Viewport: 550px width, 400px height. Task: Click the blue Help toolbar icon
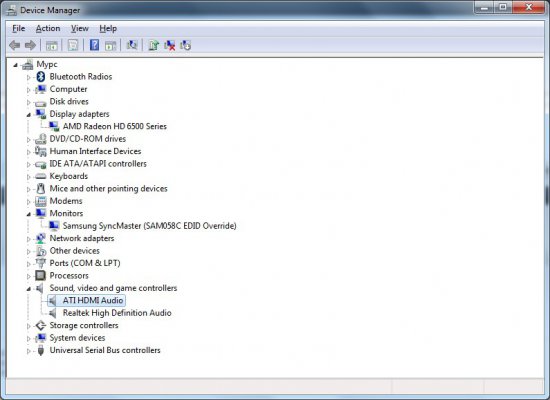point(94,45)
